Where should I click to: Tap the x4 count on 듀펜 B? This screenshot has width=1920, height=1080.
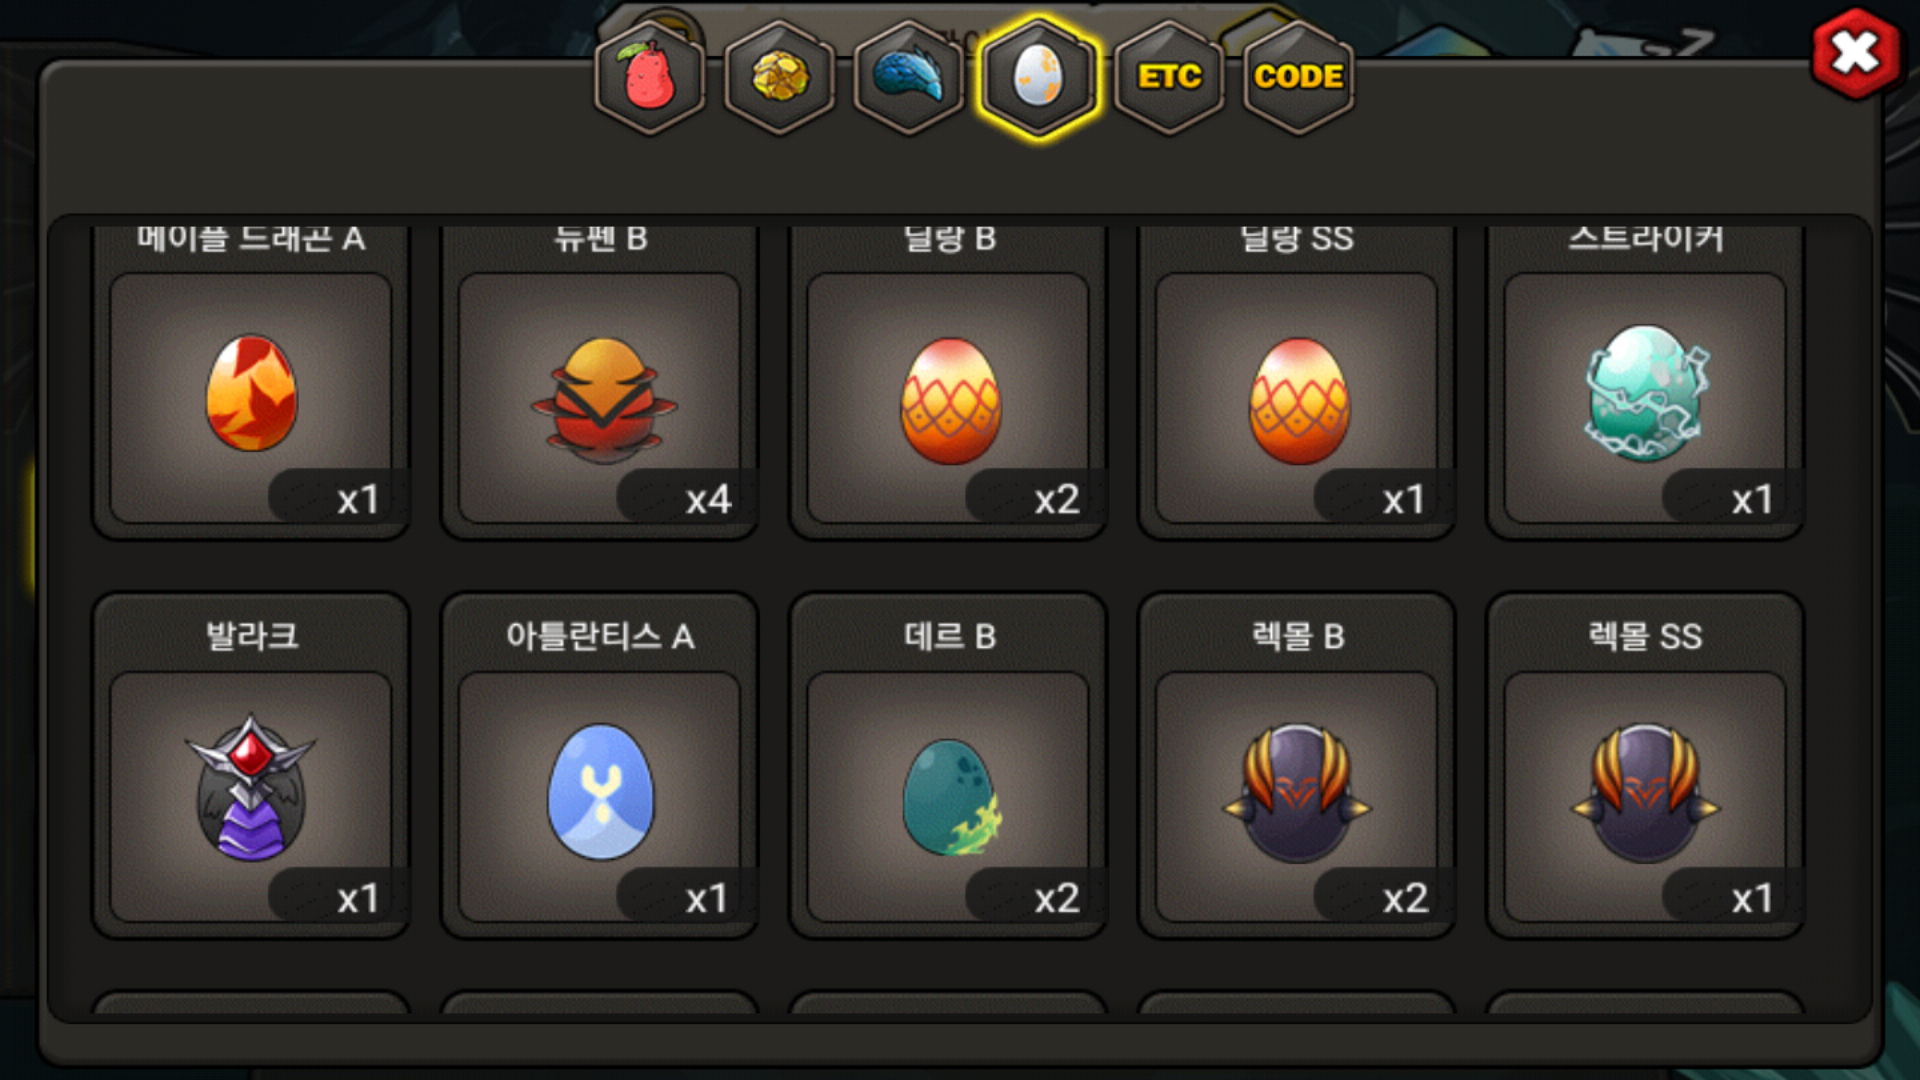(707, 499)
